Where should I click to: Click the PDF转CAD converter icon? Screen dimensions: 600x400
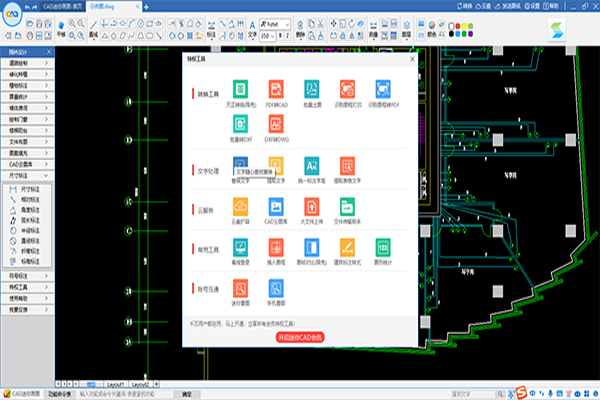(x=276, y=90)
